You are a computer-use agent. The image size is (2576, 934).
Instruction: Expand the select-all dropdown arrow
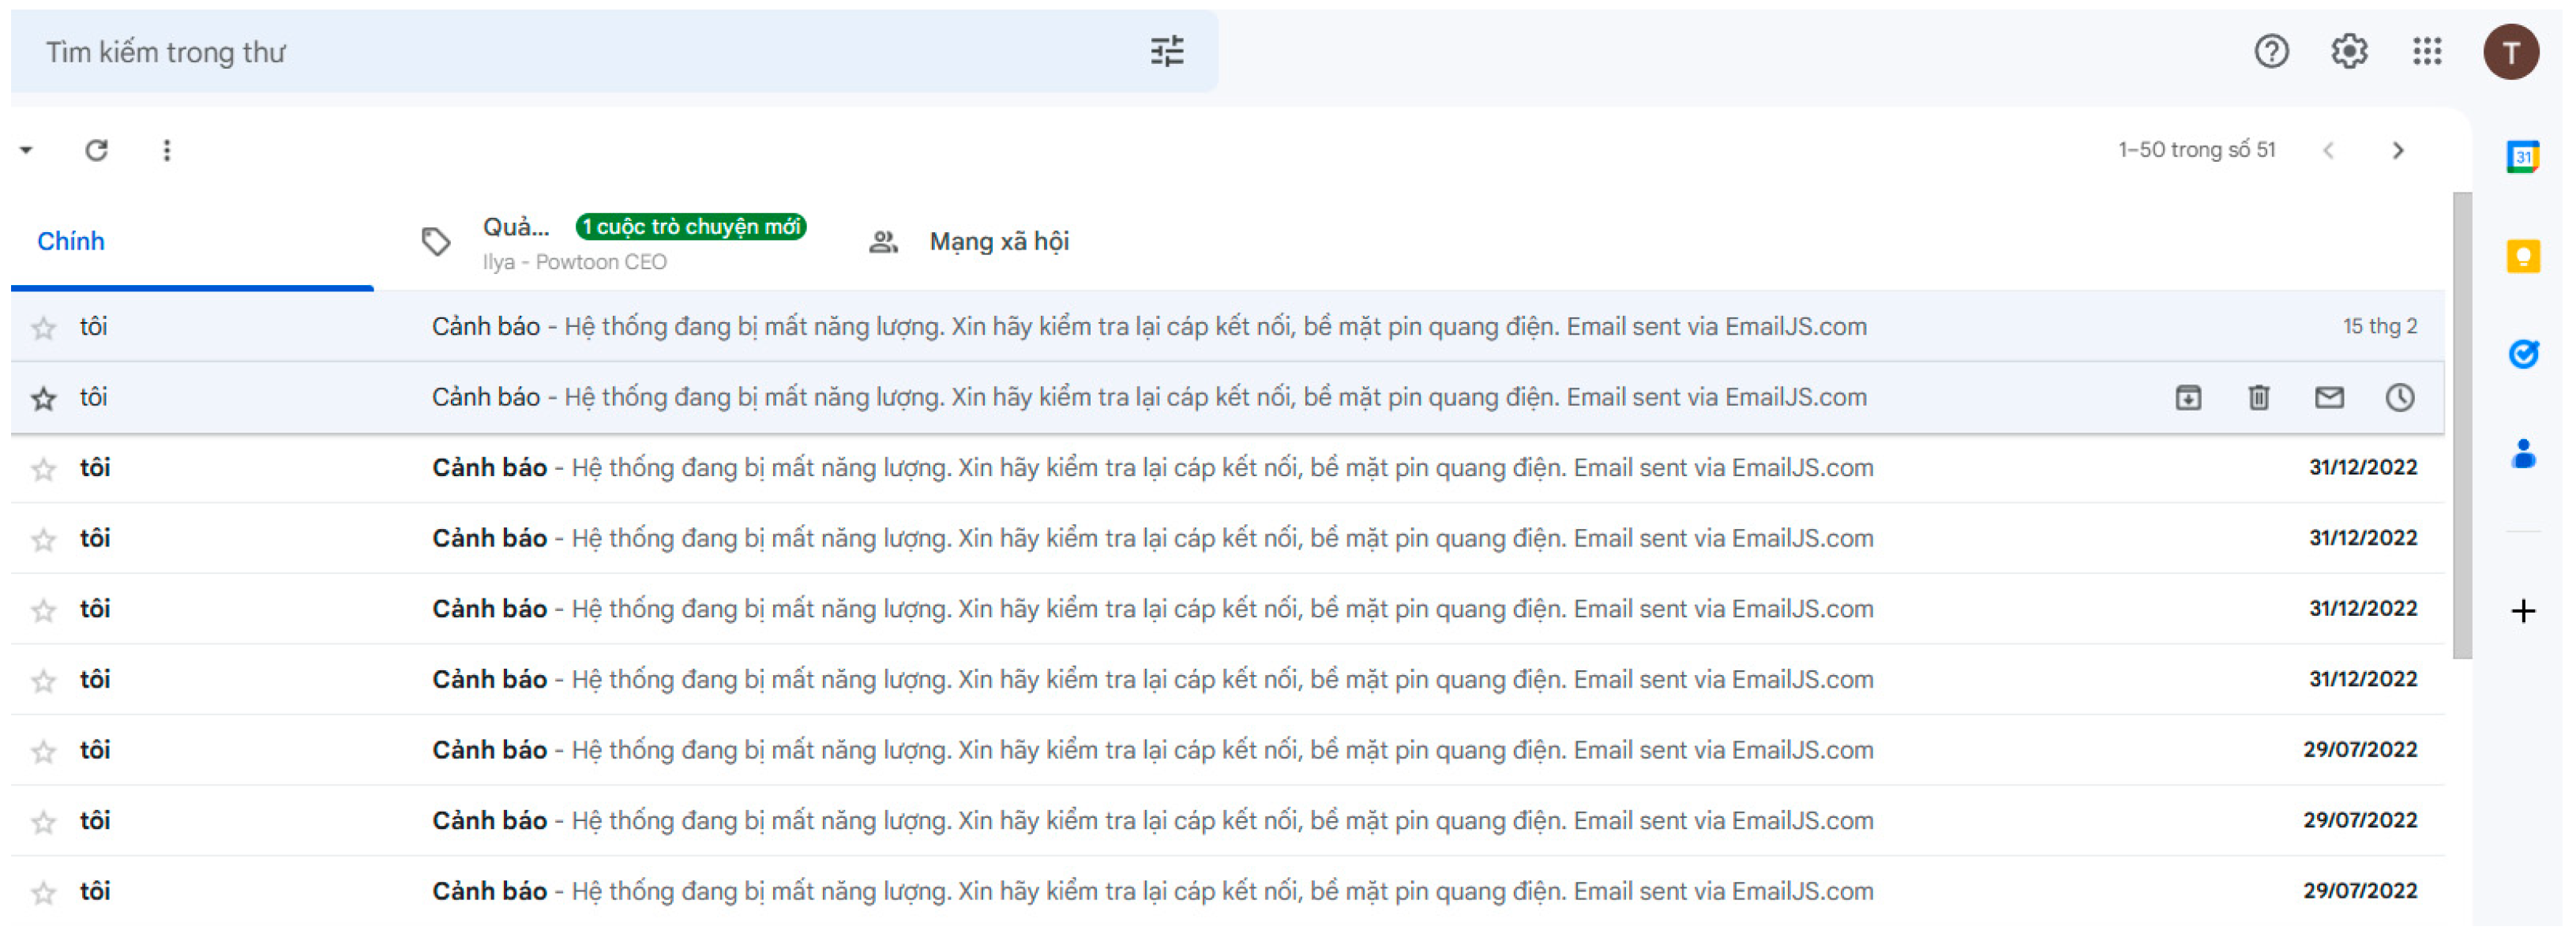27,150
